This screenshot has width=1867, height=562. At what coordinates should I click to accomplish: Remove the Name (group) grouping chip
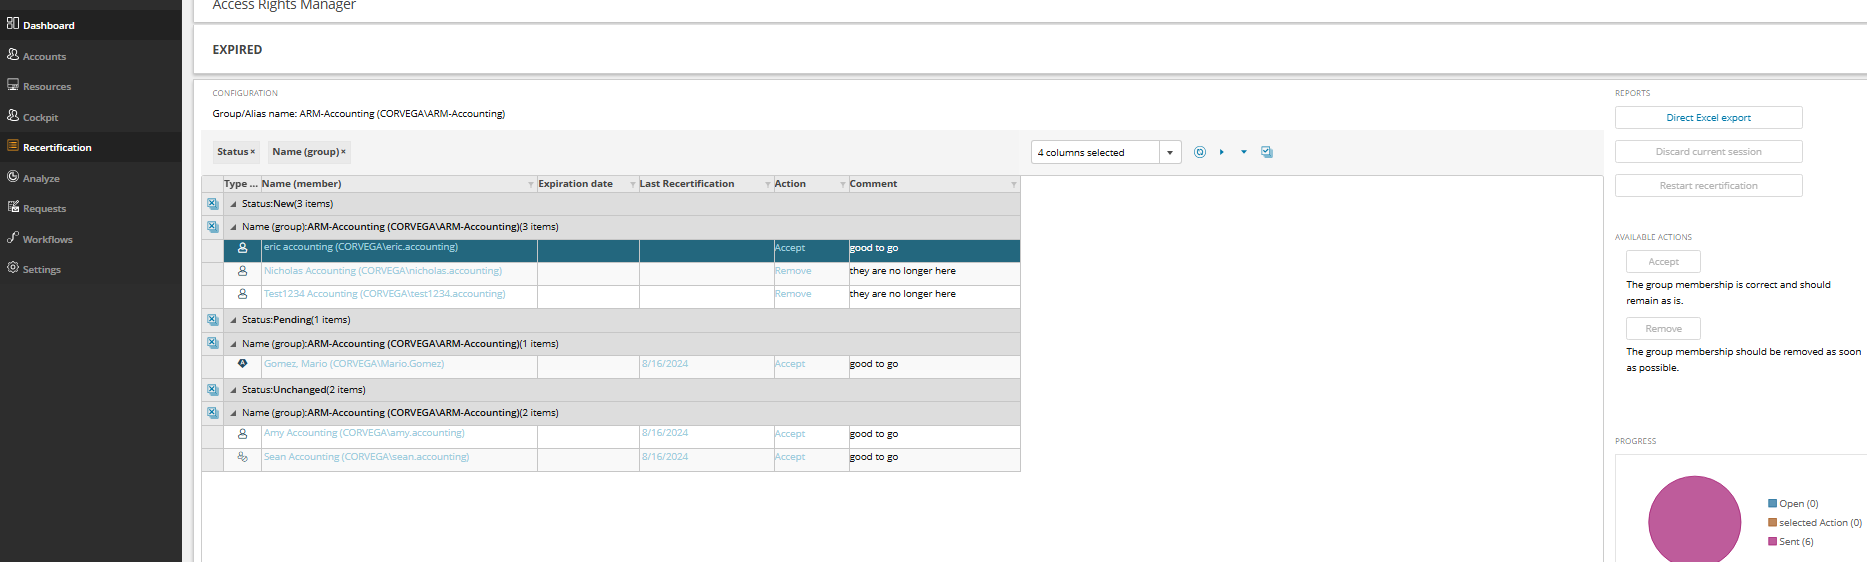click(343, 152)
